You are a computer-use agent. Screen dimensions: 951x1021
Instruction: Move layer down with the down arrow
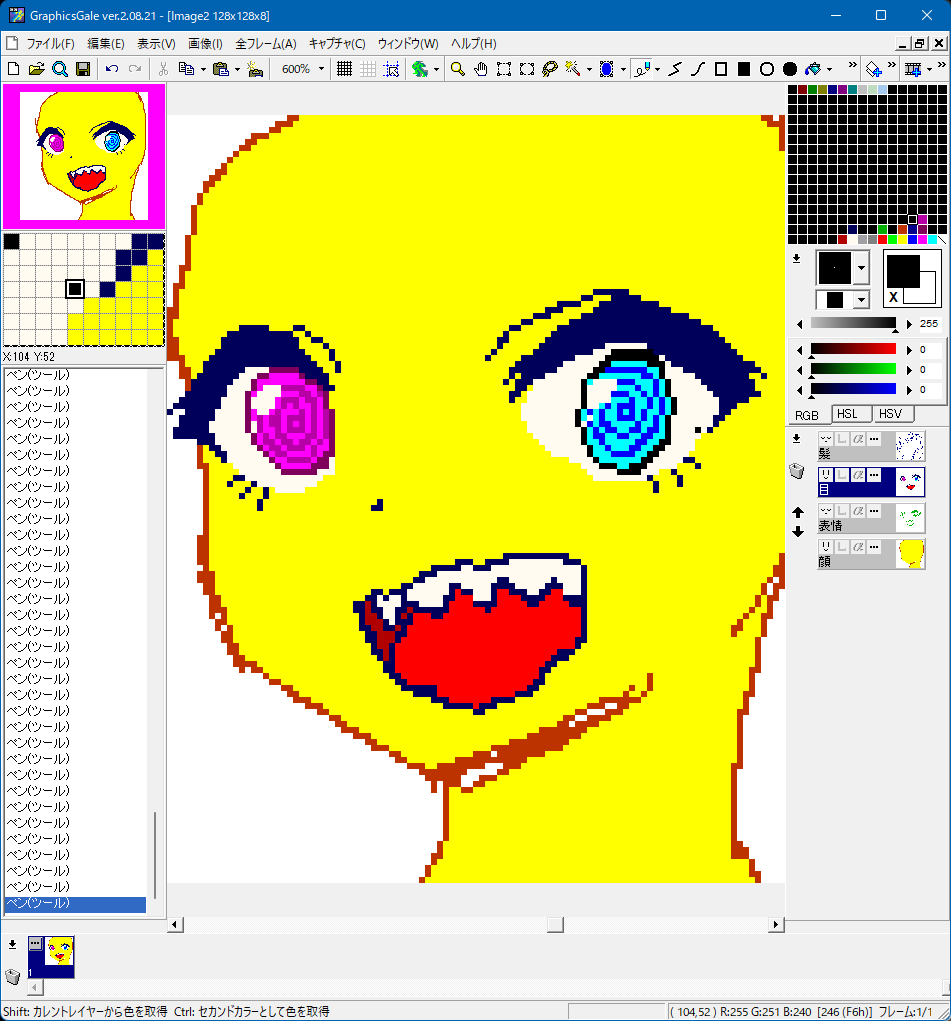pos(797,532)
